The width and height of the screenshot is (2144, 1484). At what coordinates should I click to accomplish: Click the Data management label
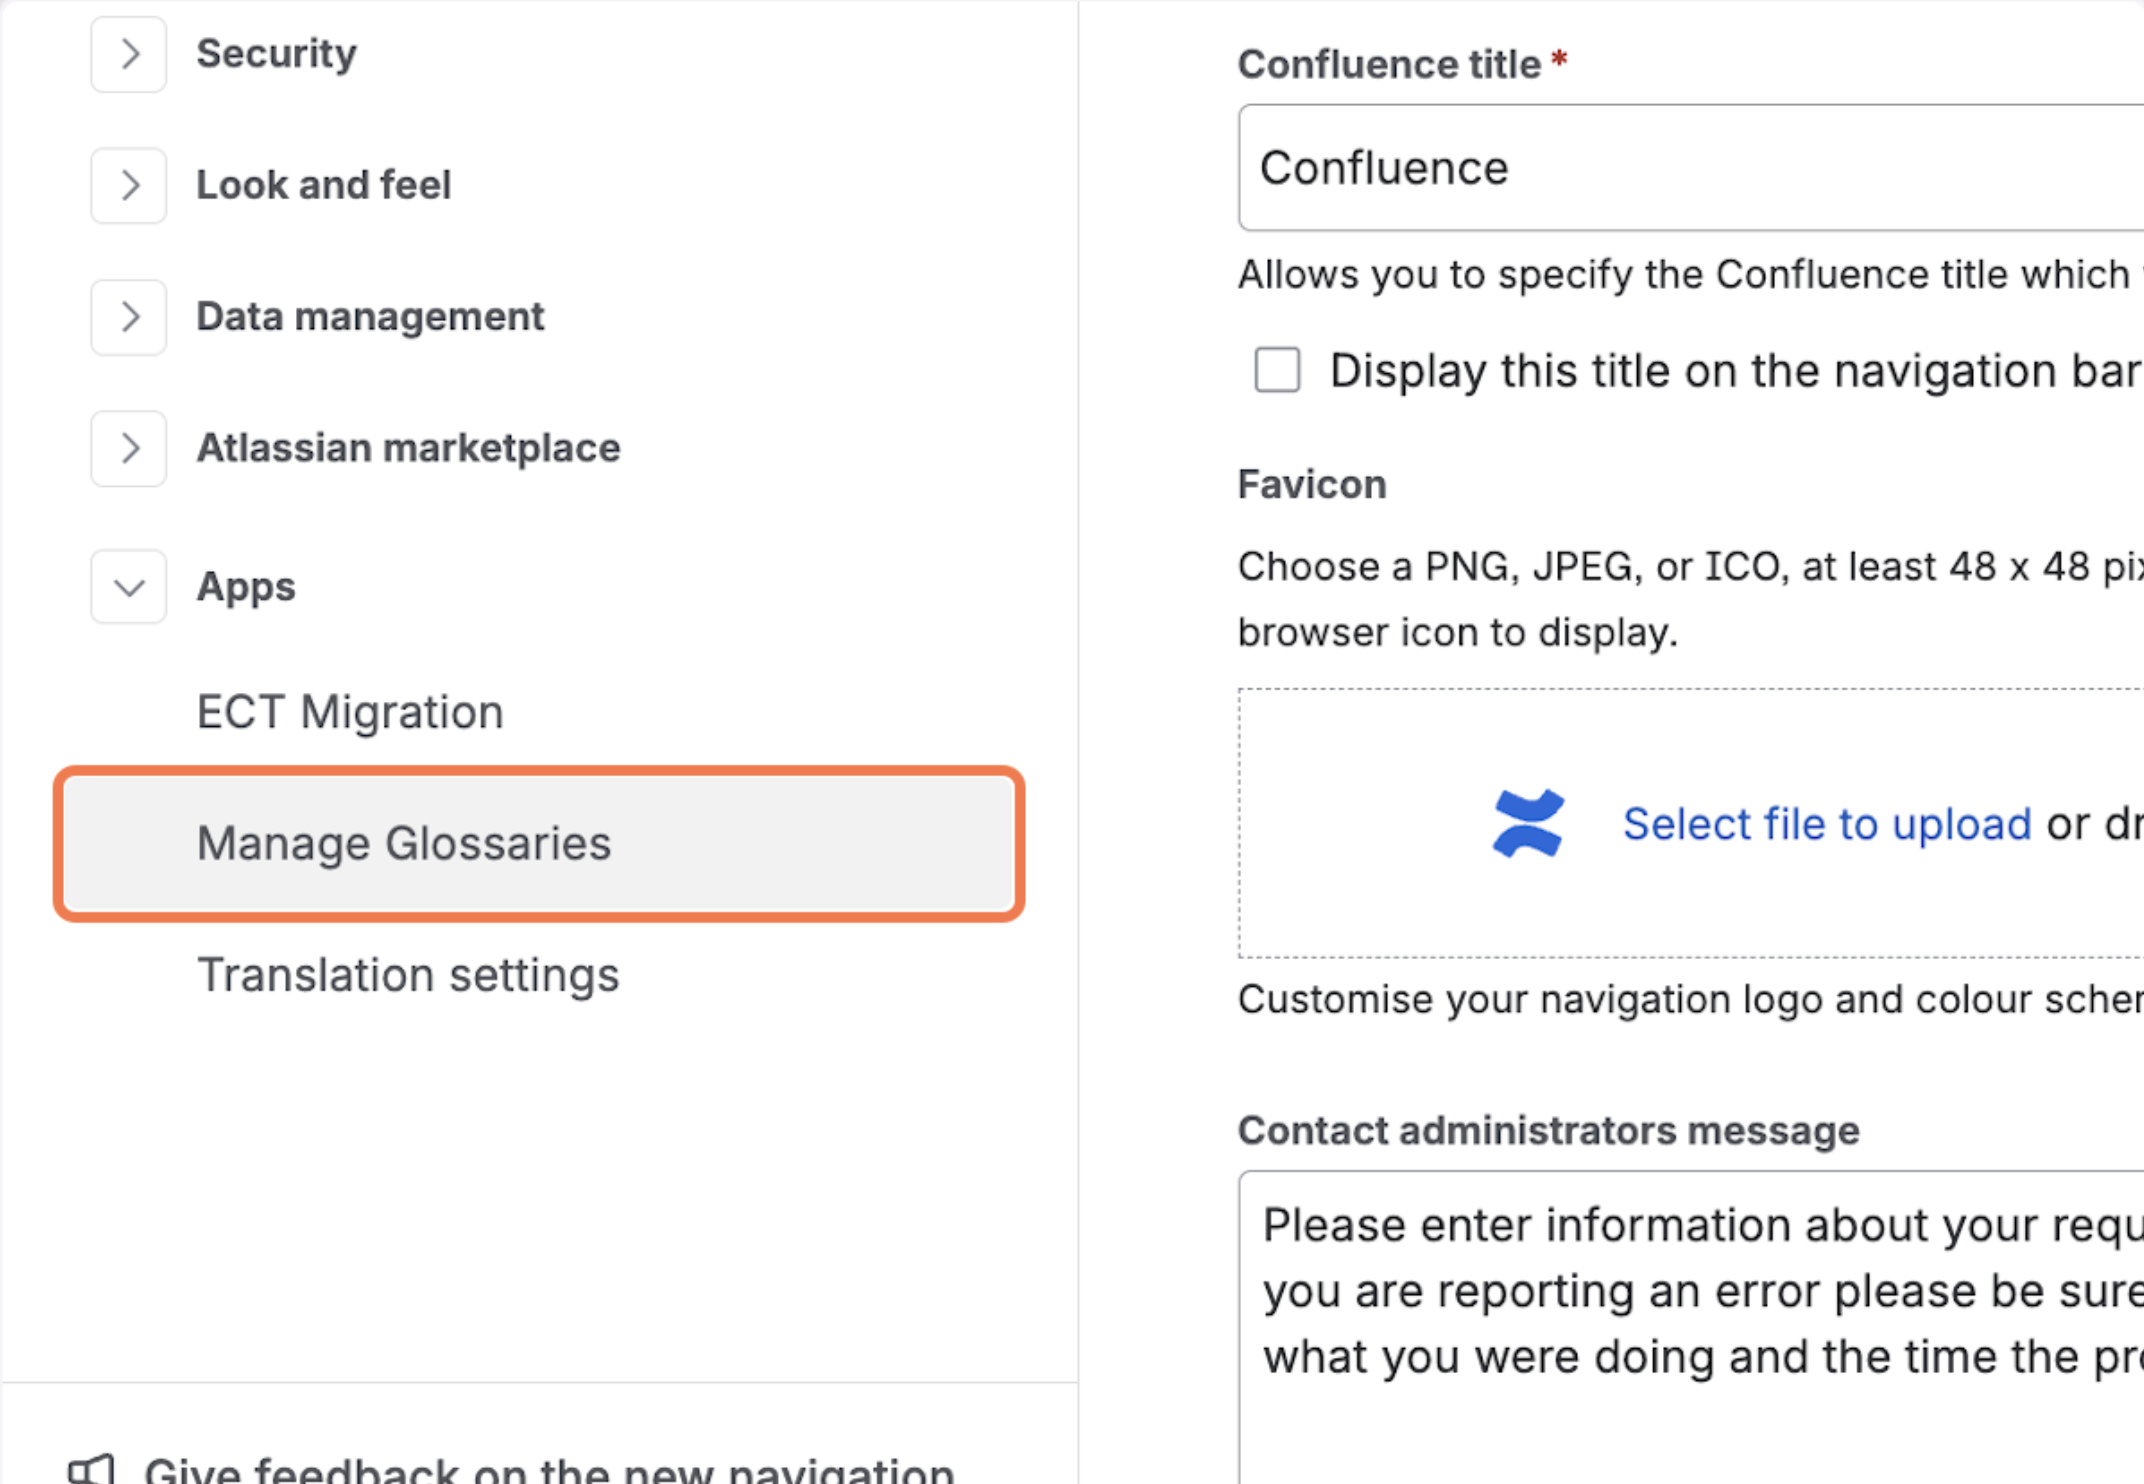[x=370, y=317]
